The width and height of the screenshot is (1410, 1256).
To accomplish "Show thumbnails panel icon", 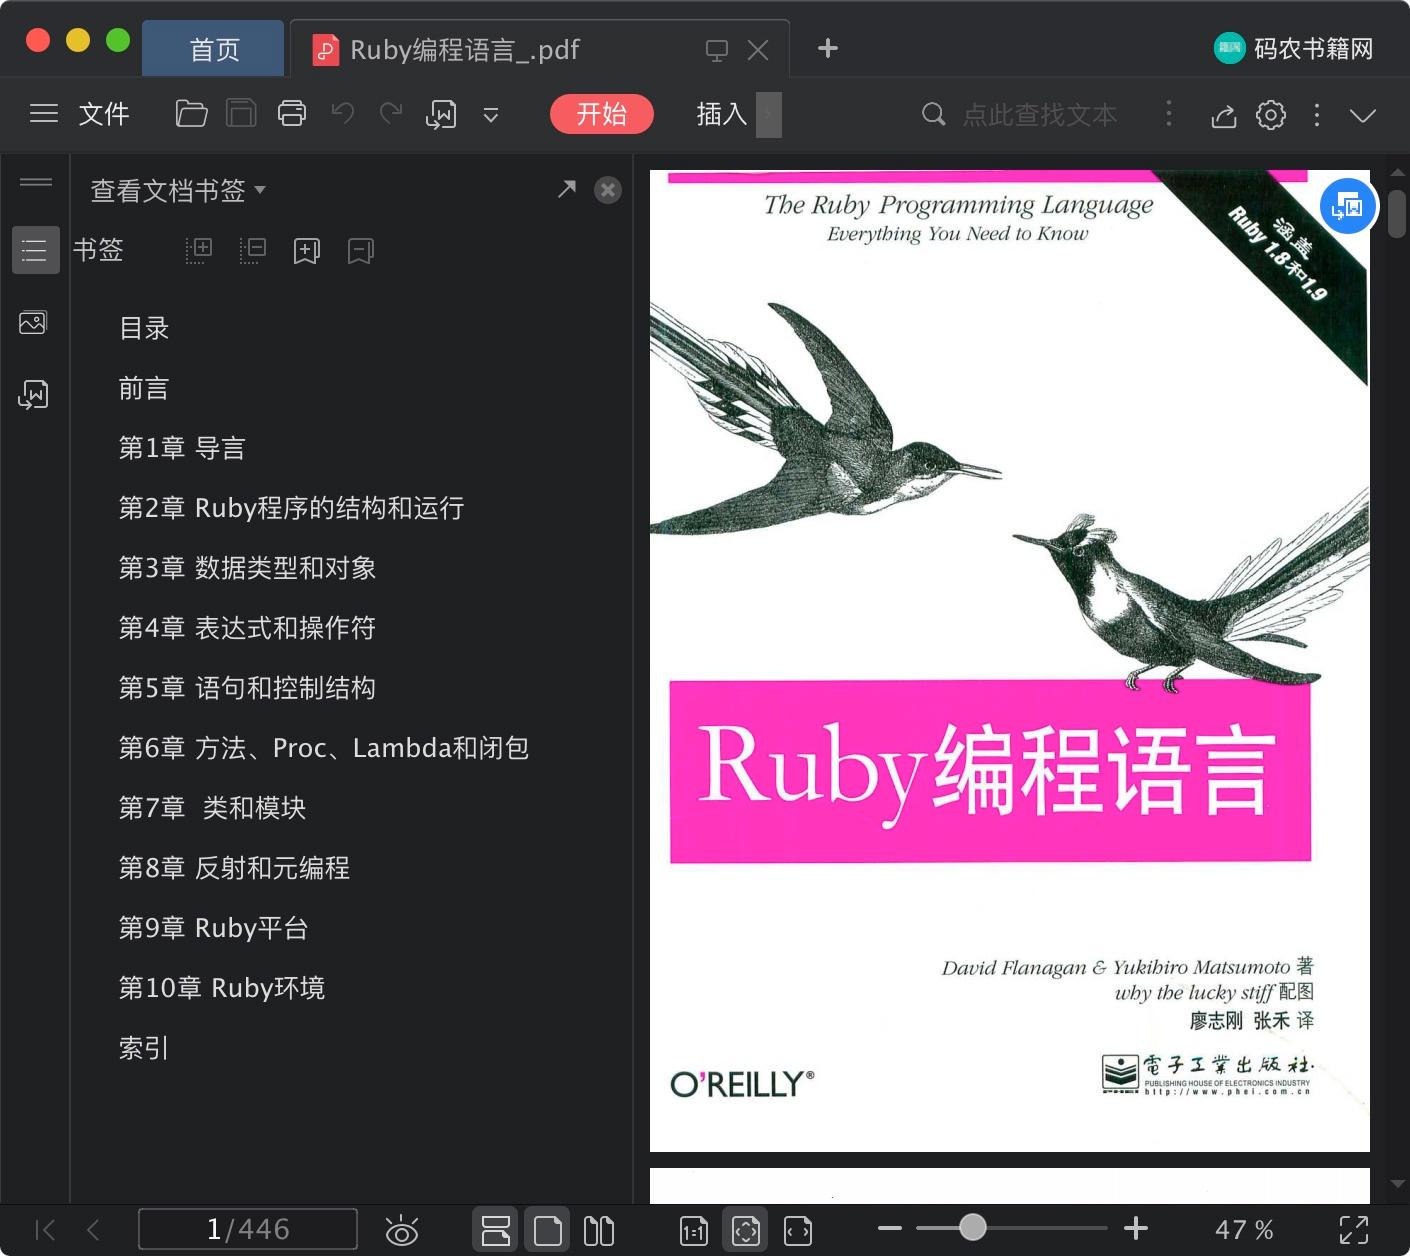I will 33,323.
